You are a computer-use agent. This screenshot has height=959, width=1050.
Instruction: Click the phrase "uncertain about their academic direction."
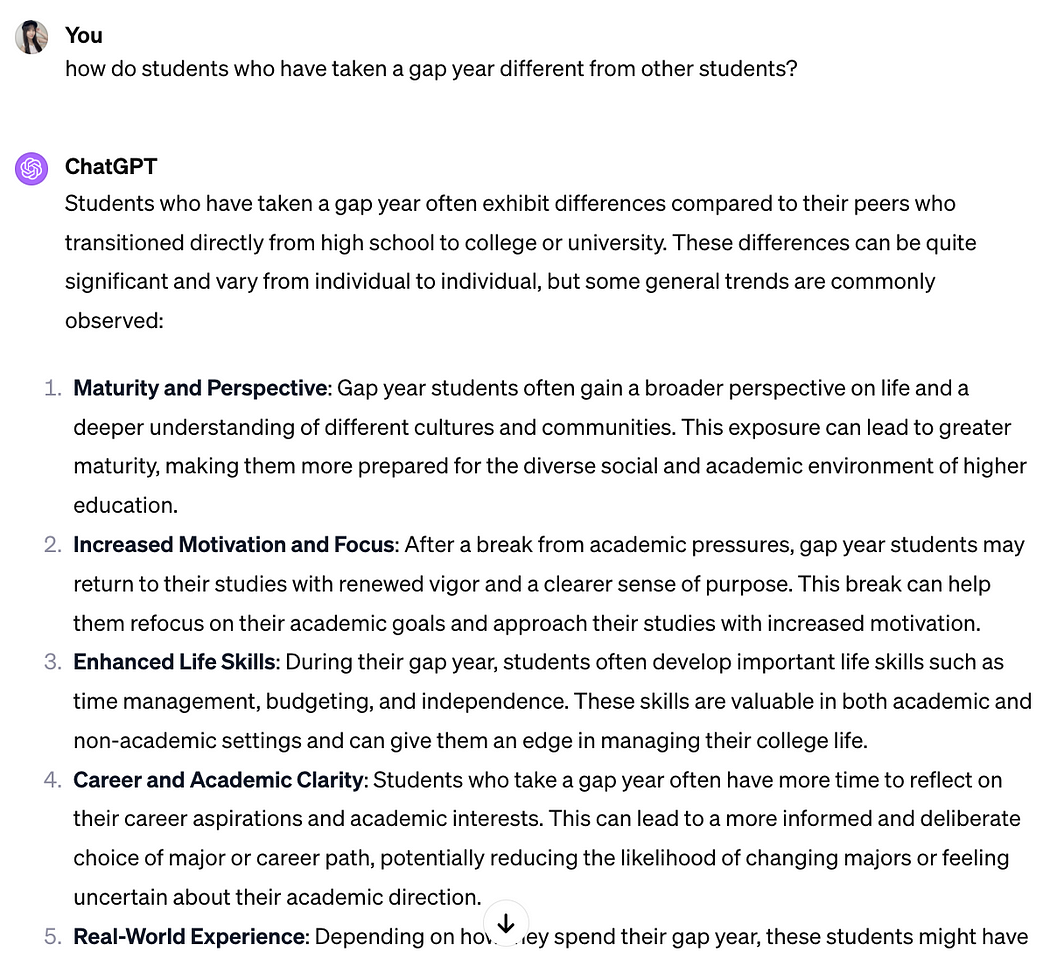(277, 897)
